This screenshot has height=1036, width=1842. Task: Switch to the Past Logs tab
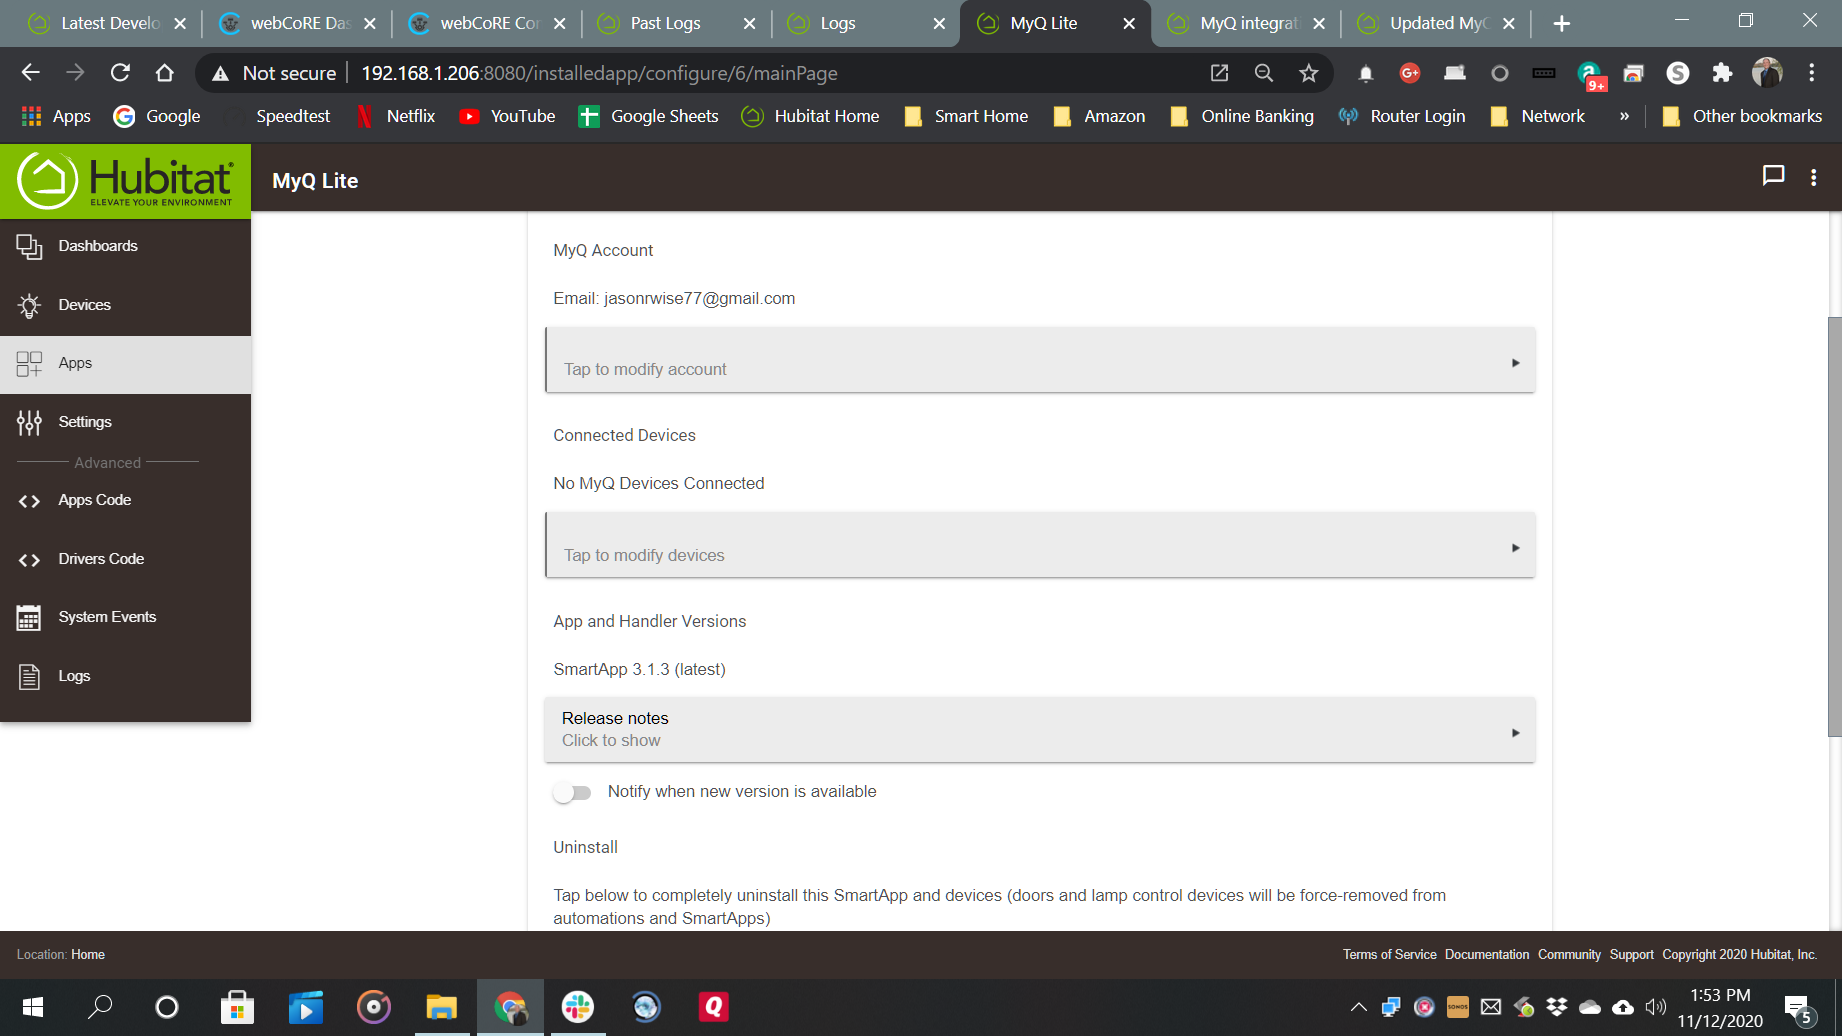(677, 24)
